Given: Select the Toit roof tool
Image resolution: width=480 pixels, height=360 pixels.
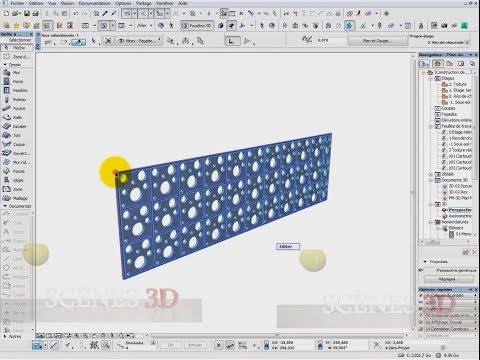Looking at the screenshot, I should (x=17, y=135).
